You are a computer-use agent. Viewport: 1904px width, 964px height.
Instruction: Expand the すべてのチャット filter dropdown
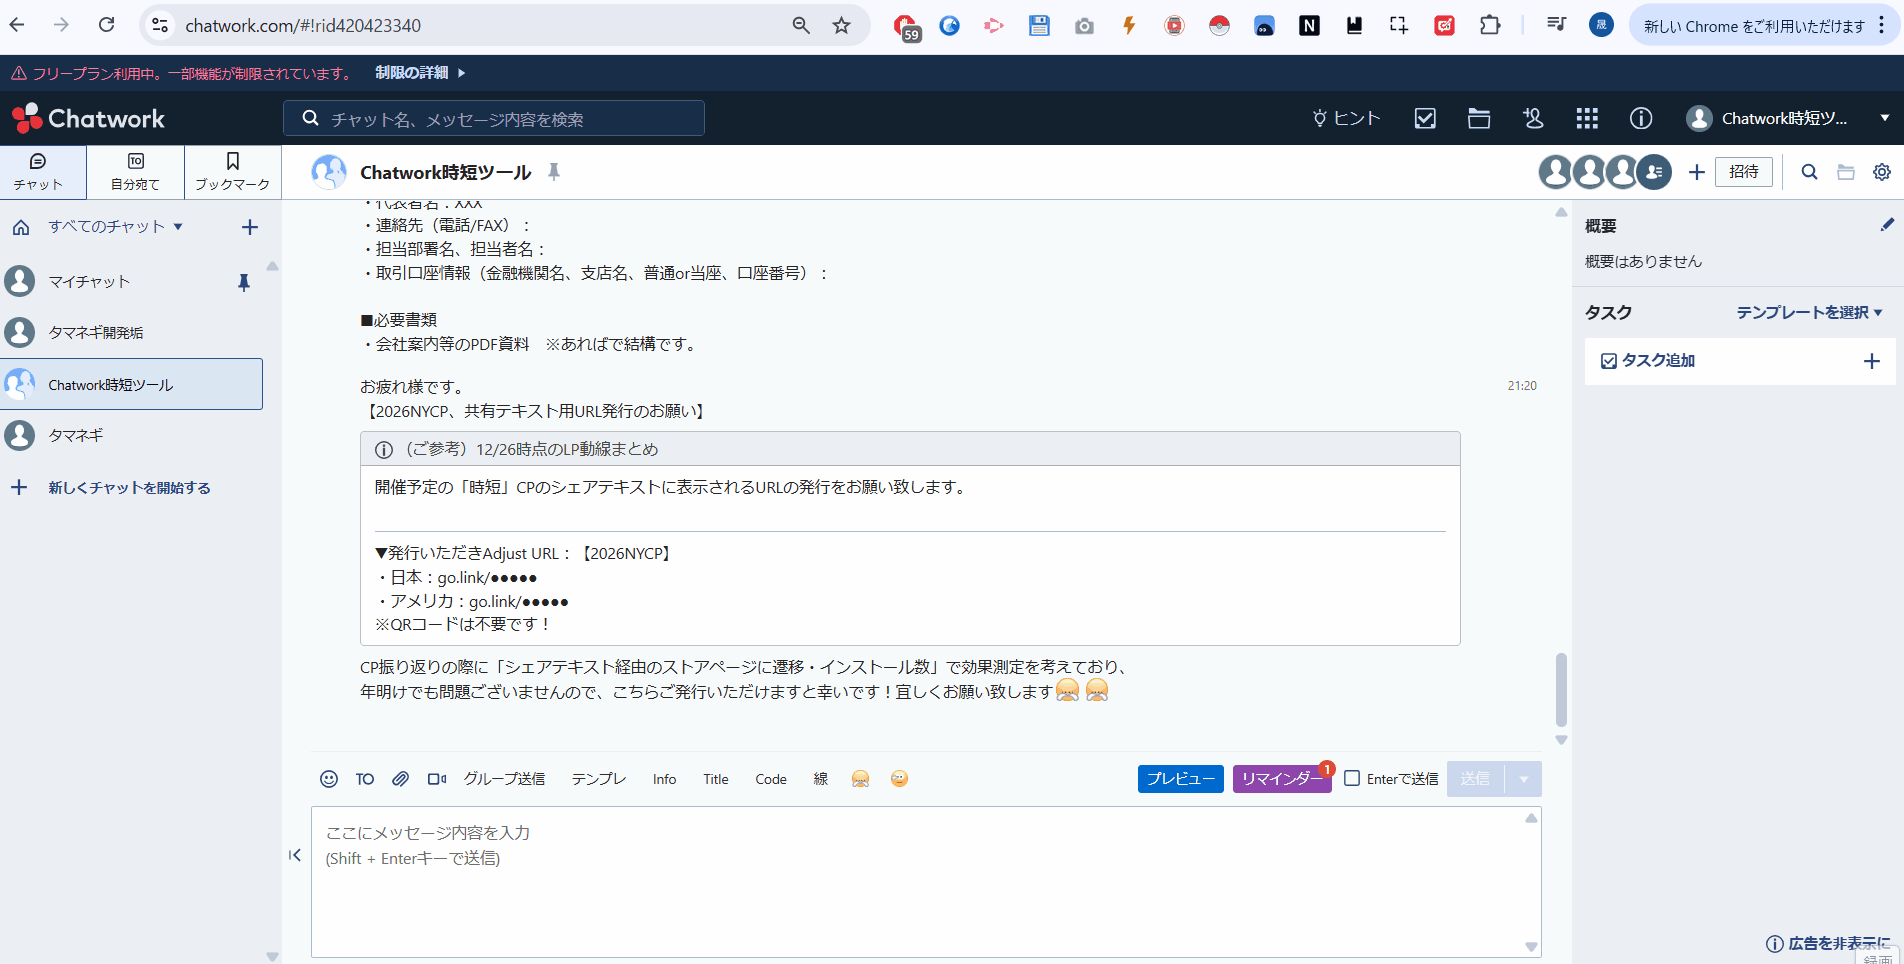point(116,227)
